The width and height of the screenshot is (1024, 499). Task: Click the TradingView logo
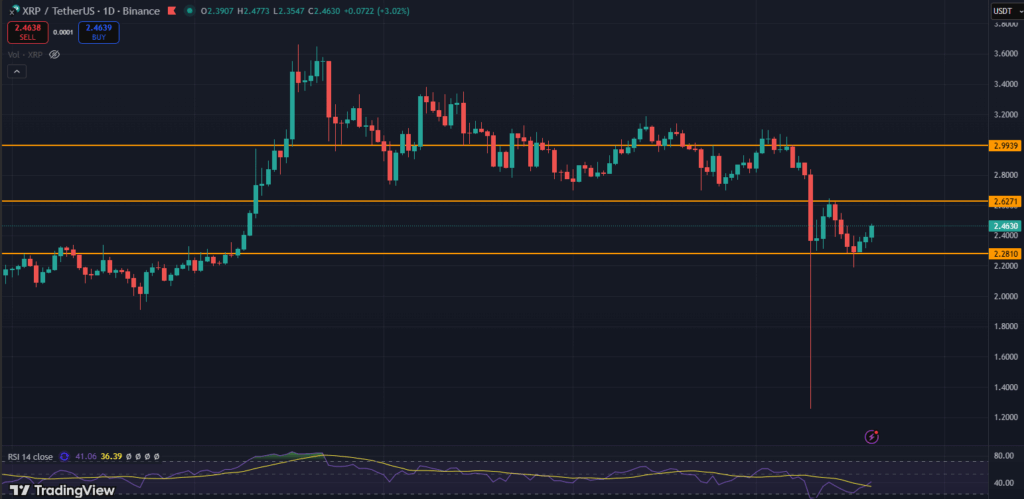(62, 490)
